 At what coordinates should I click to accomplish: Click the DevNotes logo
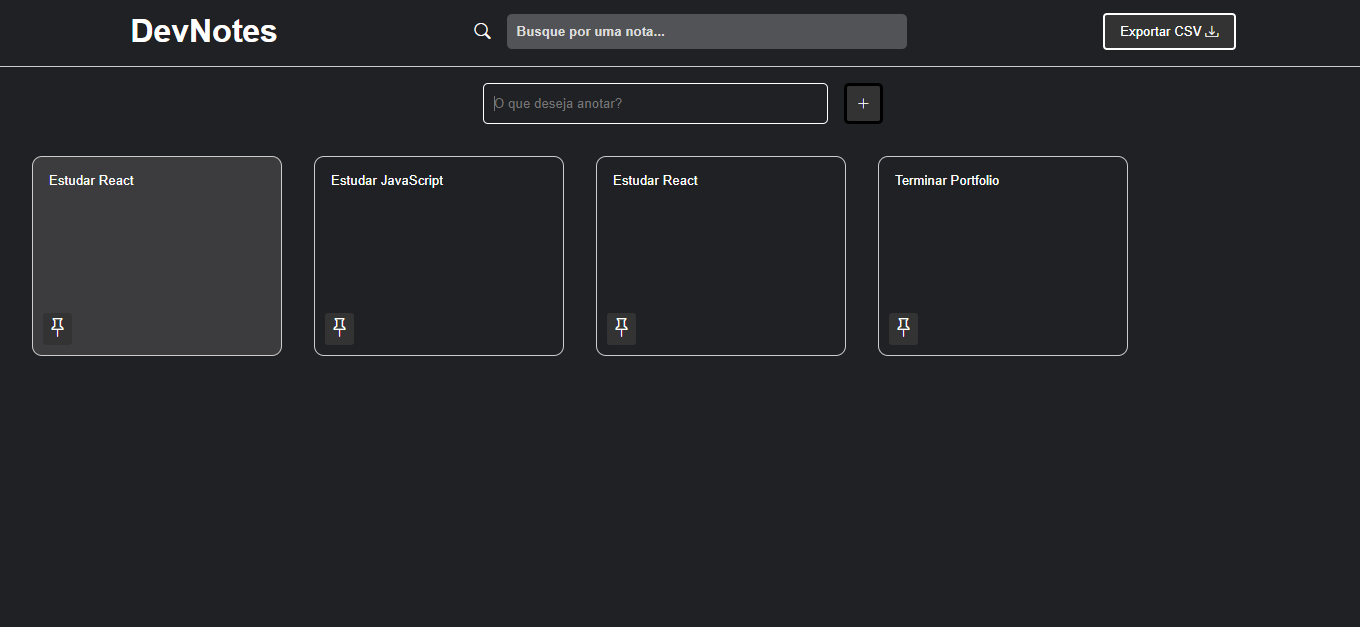pyautogui.click(x=204, y=31)
